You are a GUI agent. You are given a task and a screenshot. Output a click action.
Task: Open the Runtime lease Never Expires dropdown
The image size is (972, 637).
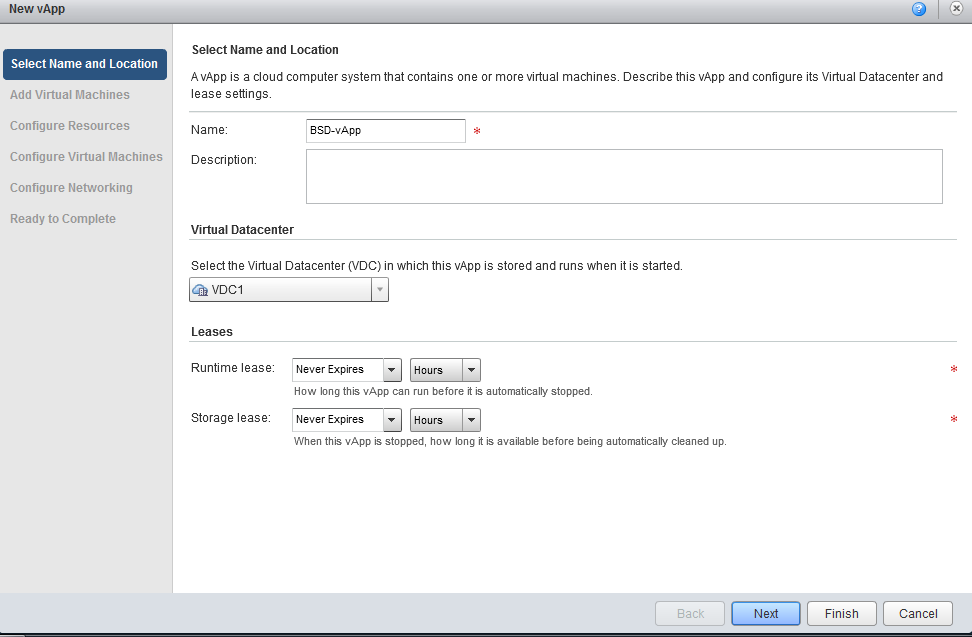coord(347,370)
